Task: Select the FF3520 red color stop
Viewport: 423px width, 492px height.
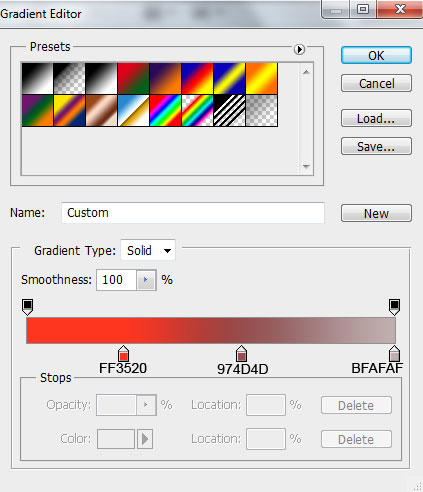Action: tap(123, 354)
